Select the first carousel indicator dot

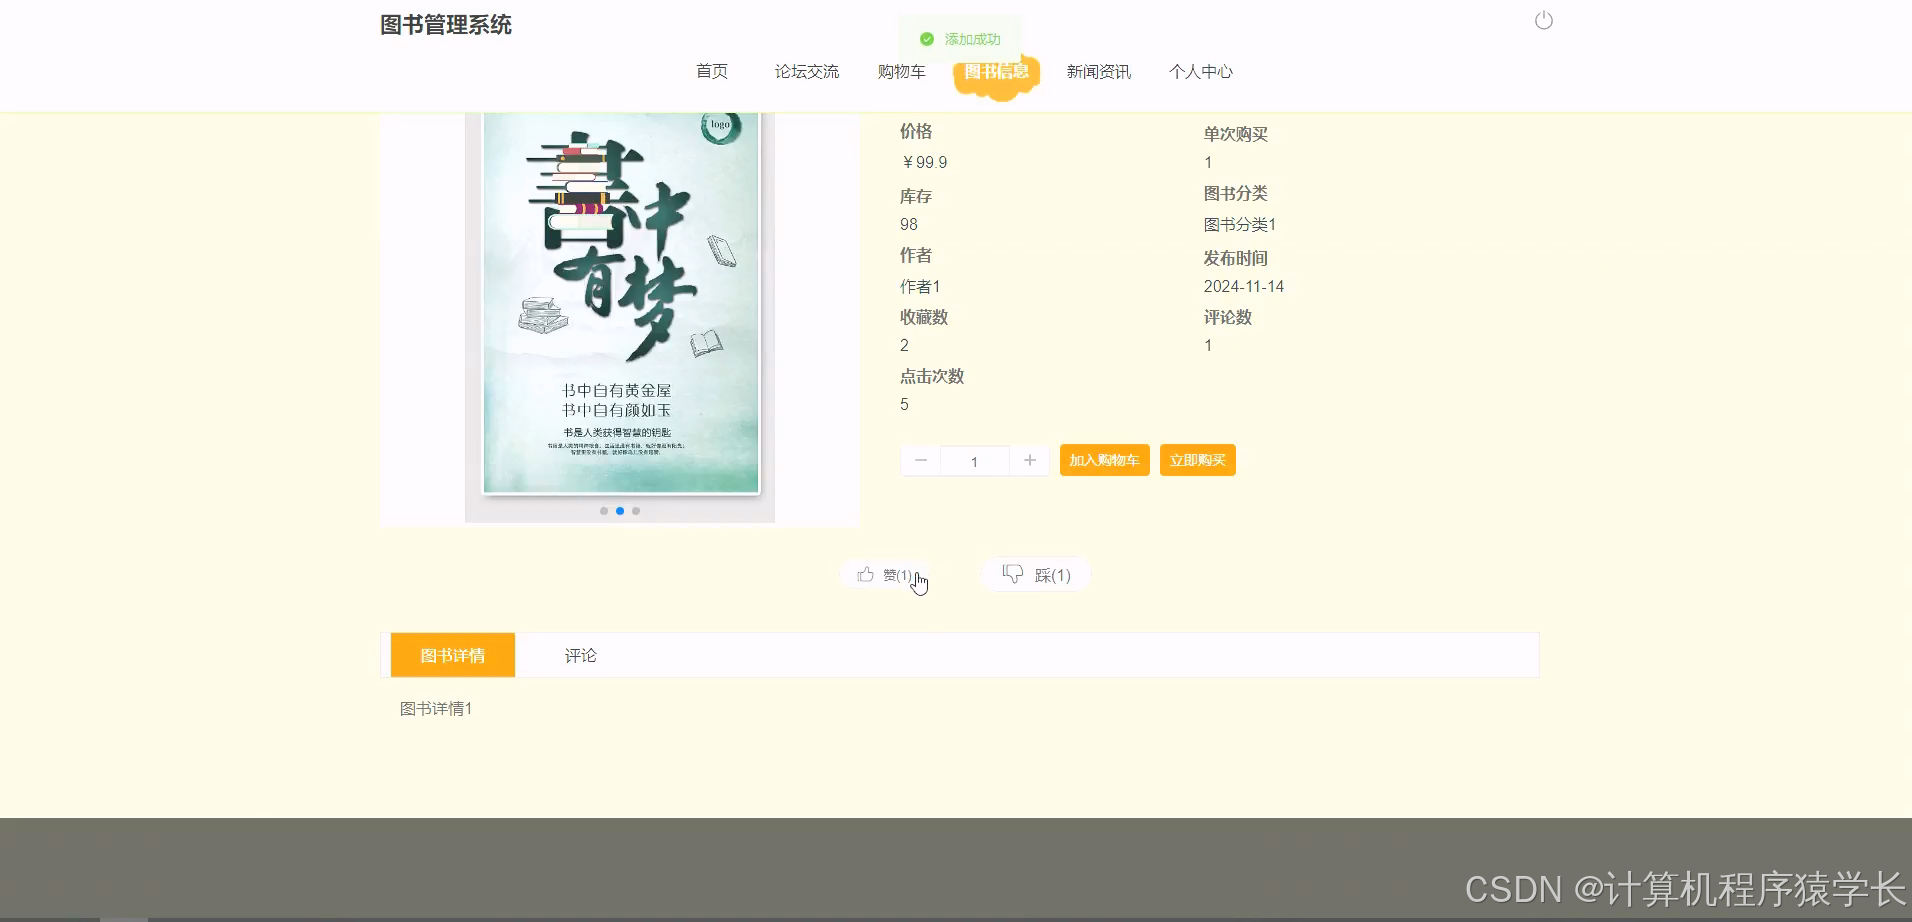click(604, 511)
